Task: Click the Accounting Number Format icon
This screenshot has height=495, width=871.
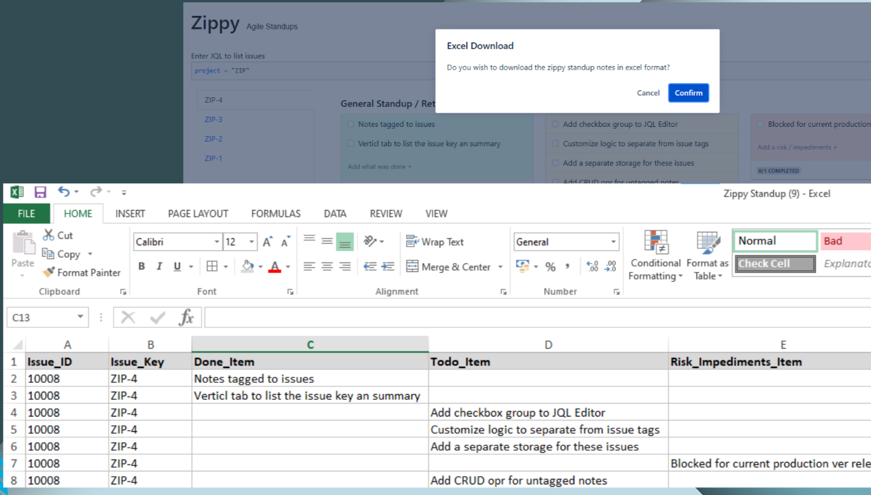Action: 522,266
